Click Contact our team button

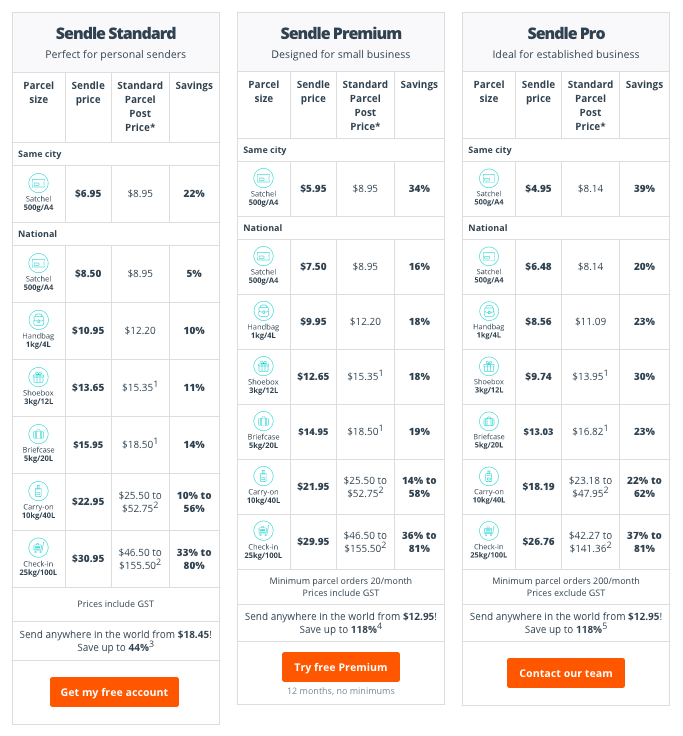[x=566, y=673]
